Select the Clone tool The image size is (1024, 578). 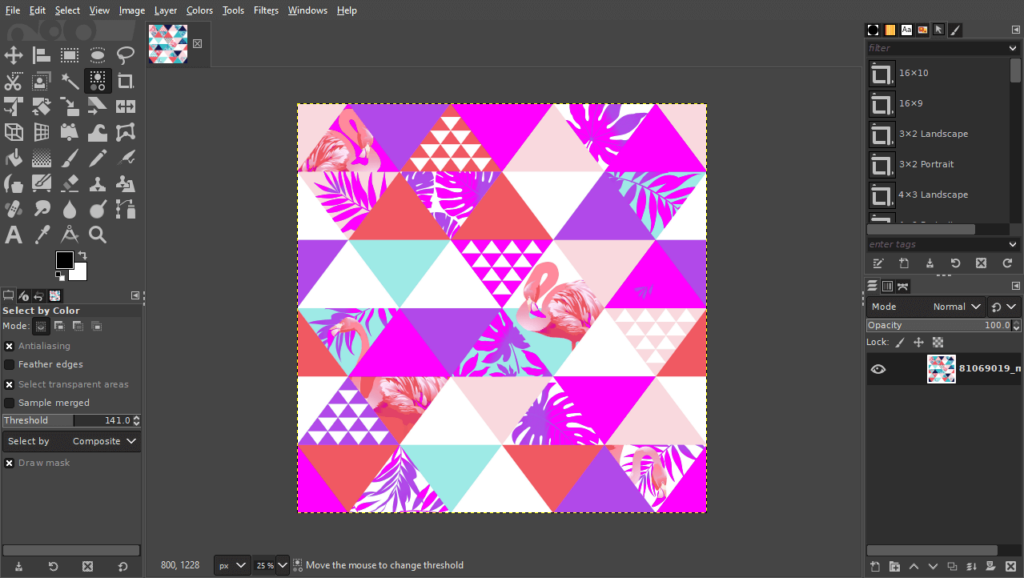pyautogui.click(x=95, y=183)
